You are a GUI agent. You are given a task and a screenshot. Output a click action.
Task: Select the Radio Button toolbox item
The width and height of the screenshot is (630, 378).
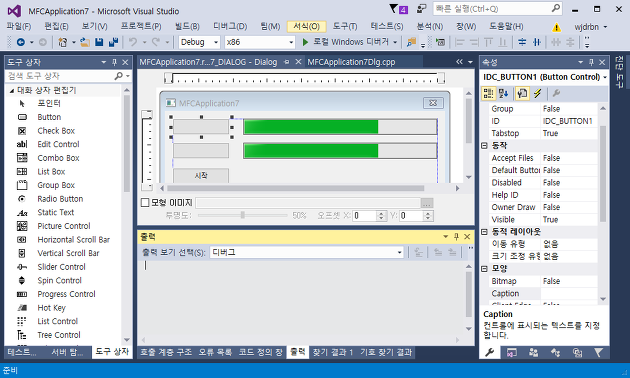[60, 199]
